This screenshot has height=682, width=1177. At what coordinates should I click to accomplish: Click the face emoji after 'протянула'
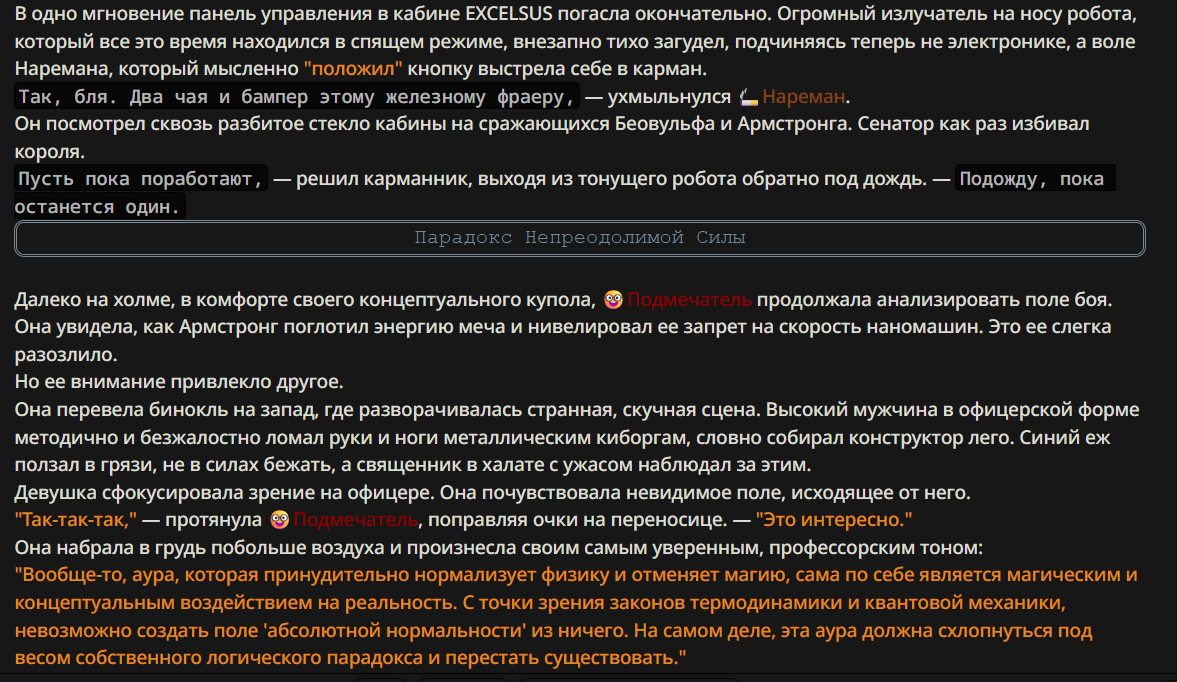pyautogui.click(x=280, y=519)
